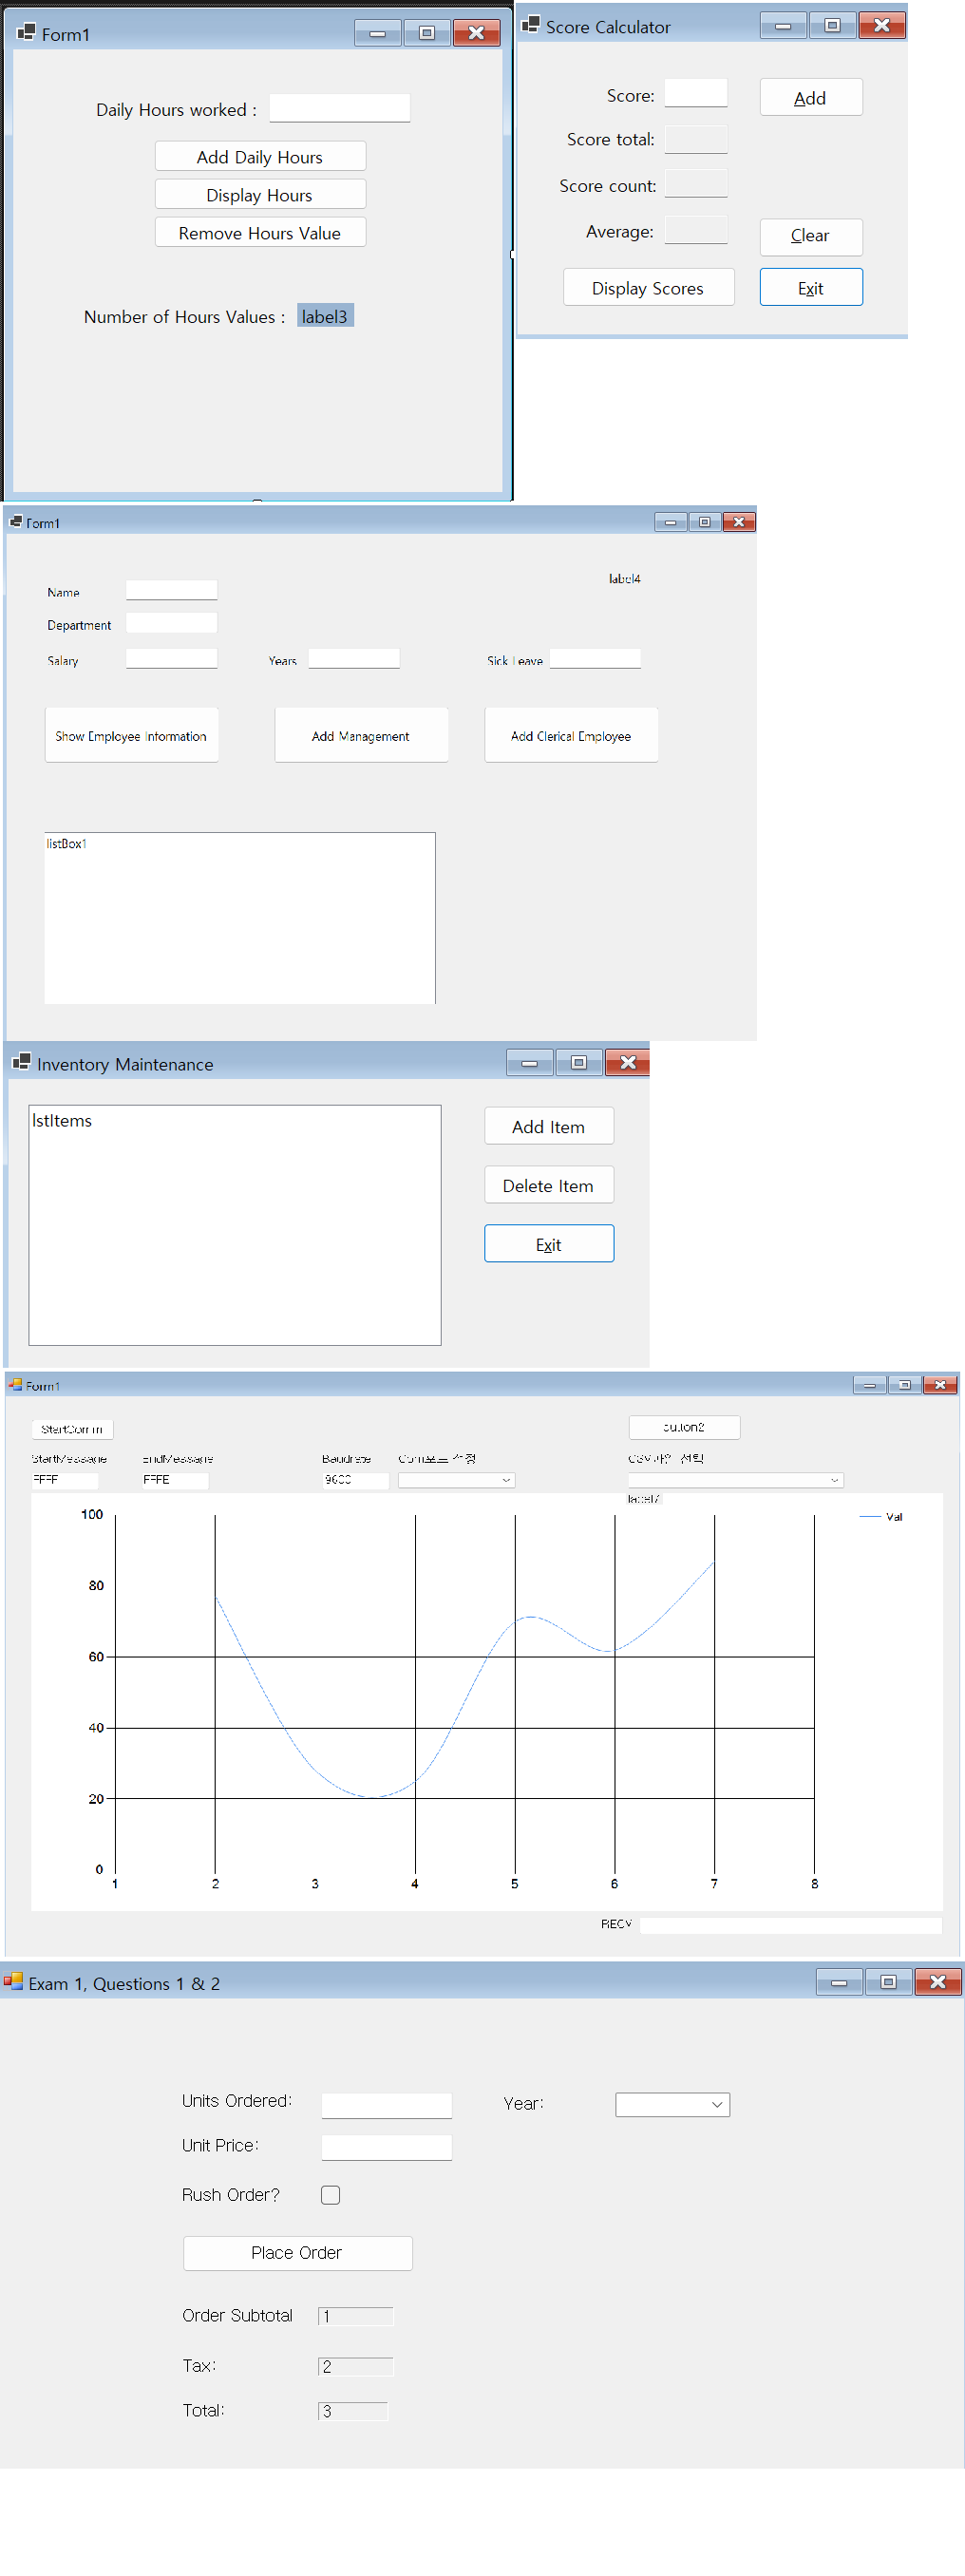The width and height of the screenshot is (965, 2576).
Task: Click the Add Management button
Action: point(361,735)
